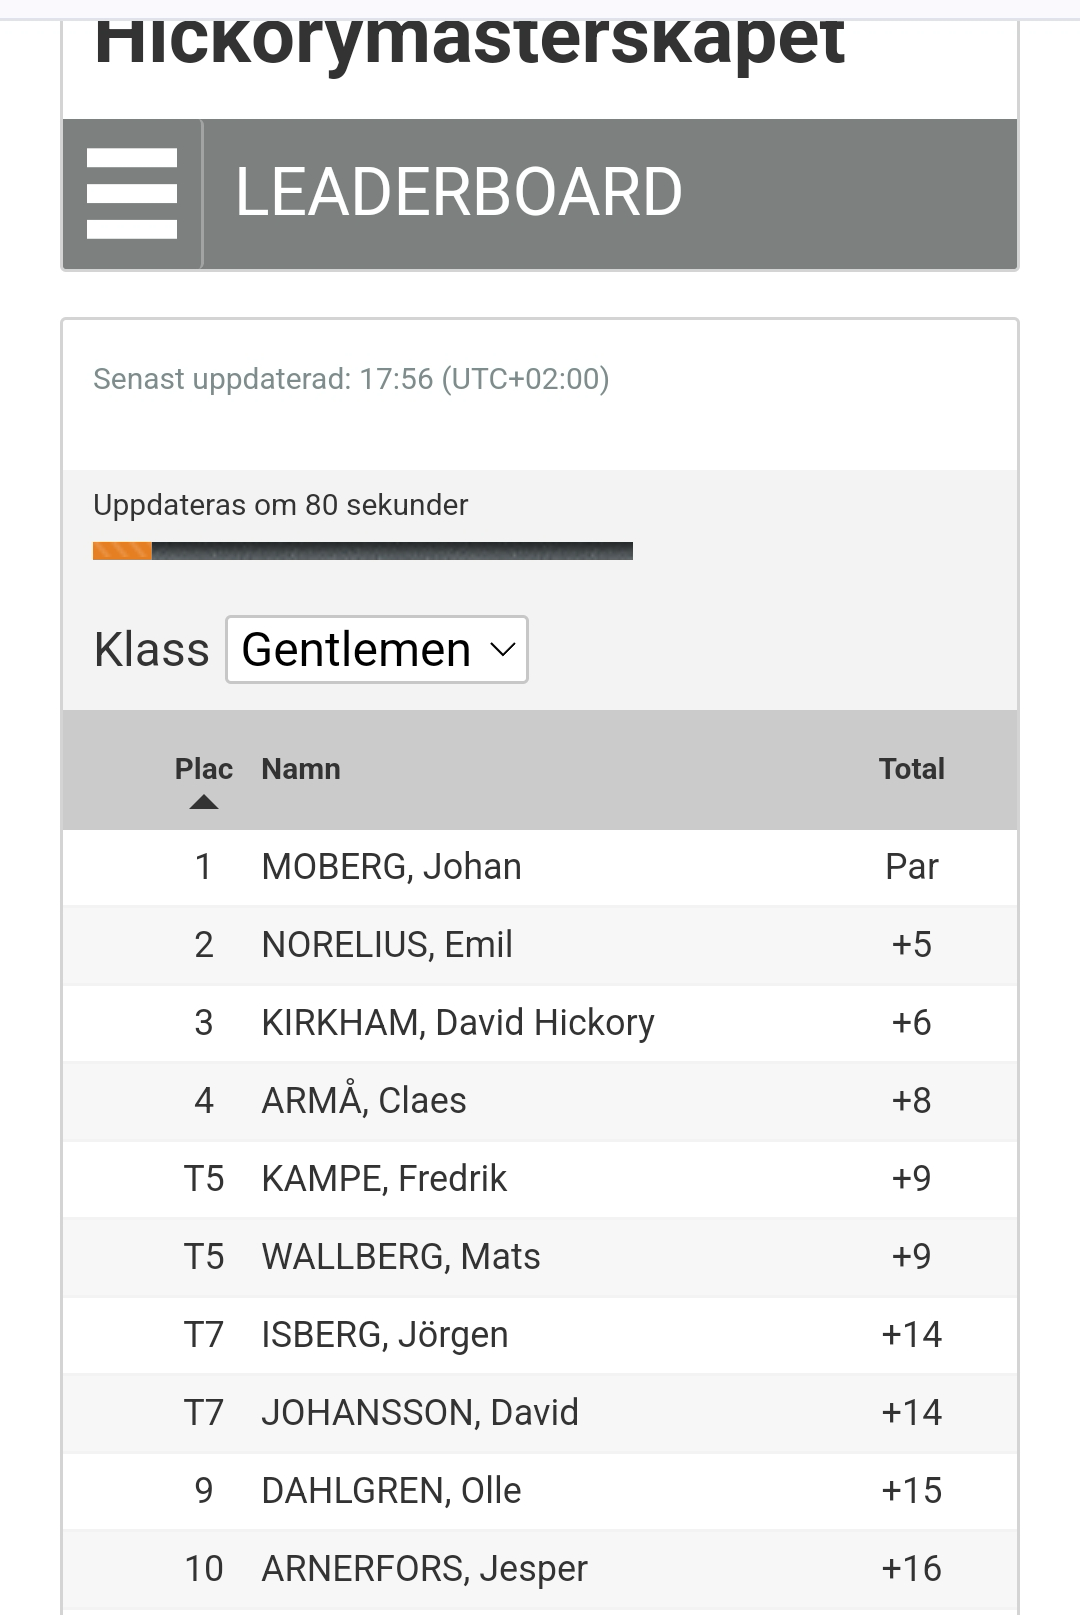The width and height of the screenshot is (1080, 1615).
Task: Open the hamburger menu icon
Action: [x=132, y=194]
